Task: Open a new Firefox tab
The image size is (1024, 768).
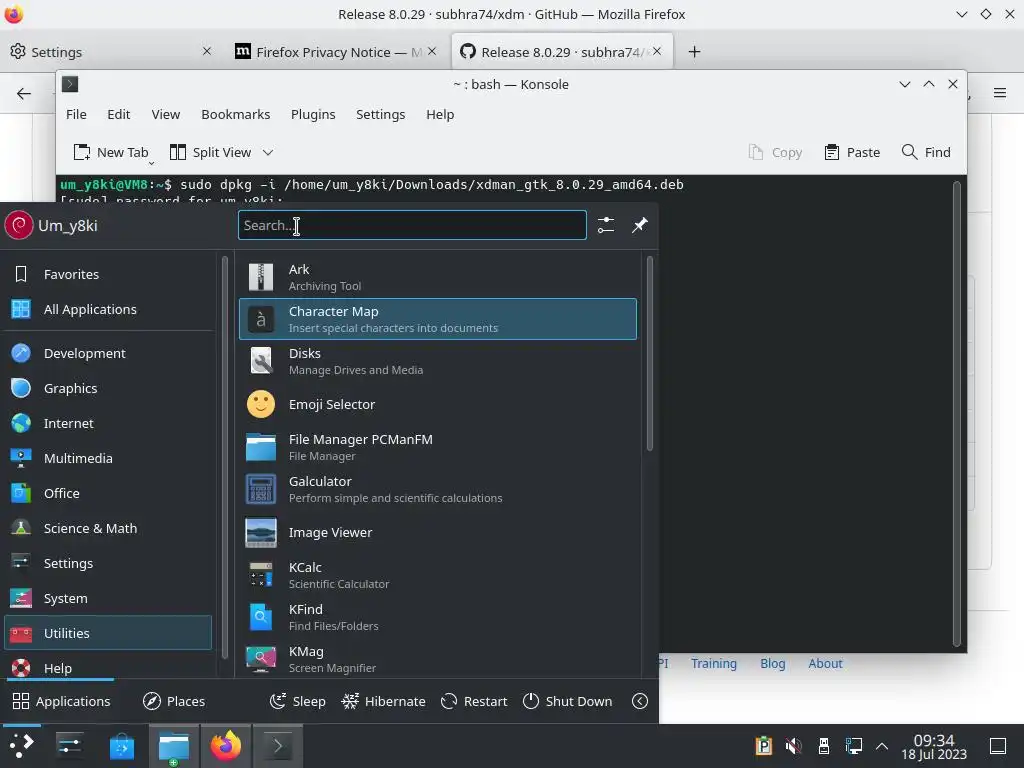Action: pyautogui.click(x=694, y=52)
